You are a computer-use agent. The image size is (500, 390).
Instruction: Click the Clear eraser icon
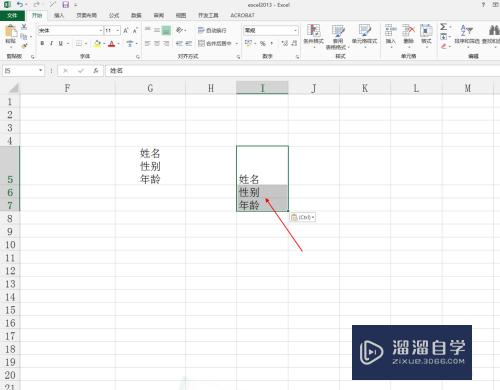pos(443,46)
